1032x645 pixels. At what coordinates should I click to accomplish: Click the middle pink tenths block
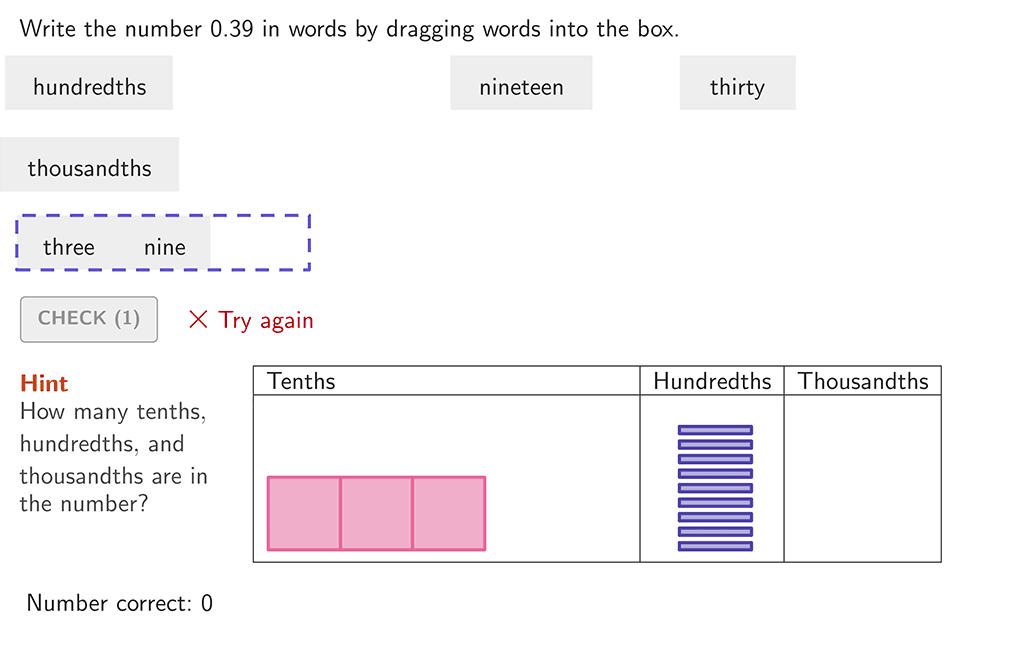[376, 513]
